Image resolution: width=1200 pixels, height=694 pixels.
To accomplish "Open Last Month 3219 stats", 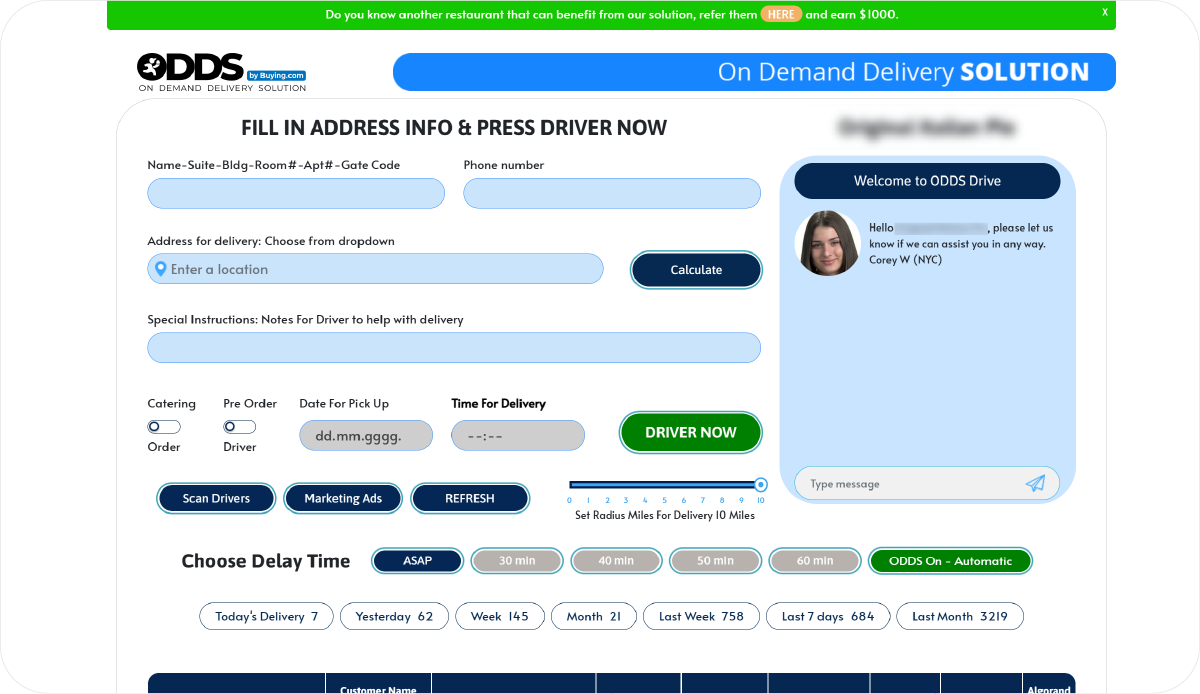I will pyautogui.click(x=960, y=617).
